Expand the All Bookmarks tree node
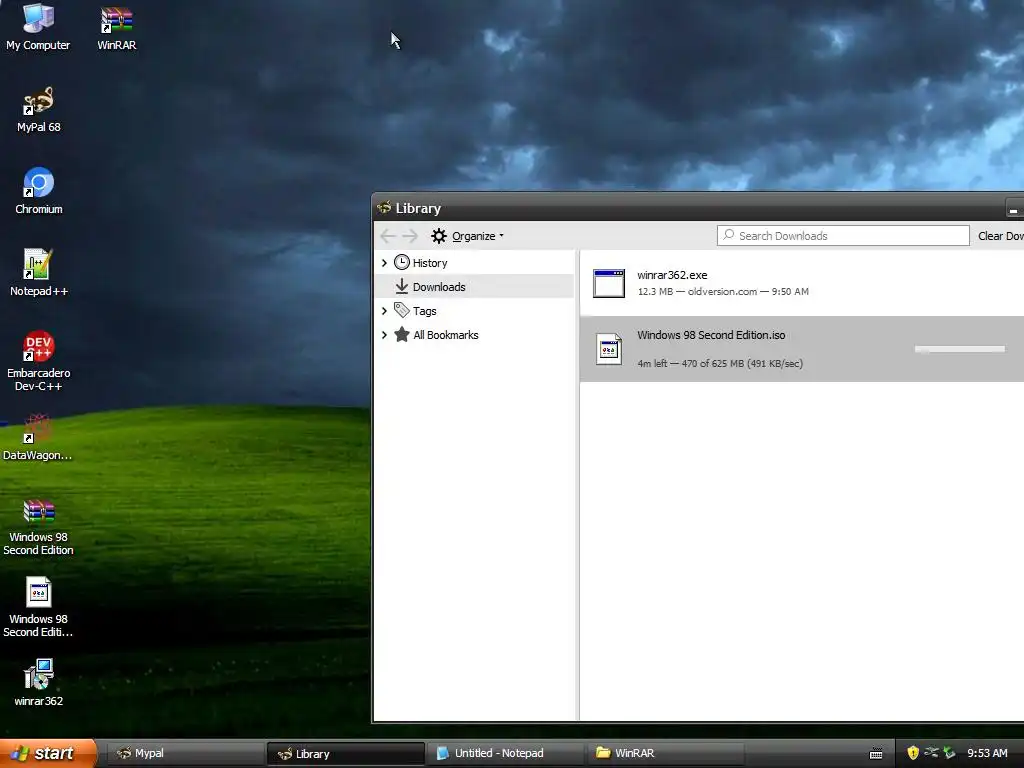Image resolution: width=1024 pixels, height=768 pixels. point(384,335)
